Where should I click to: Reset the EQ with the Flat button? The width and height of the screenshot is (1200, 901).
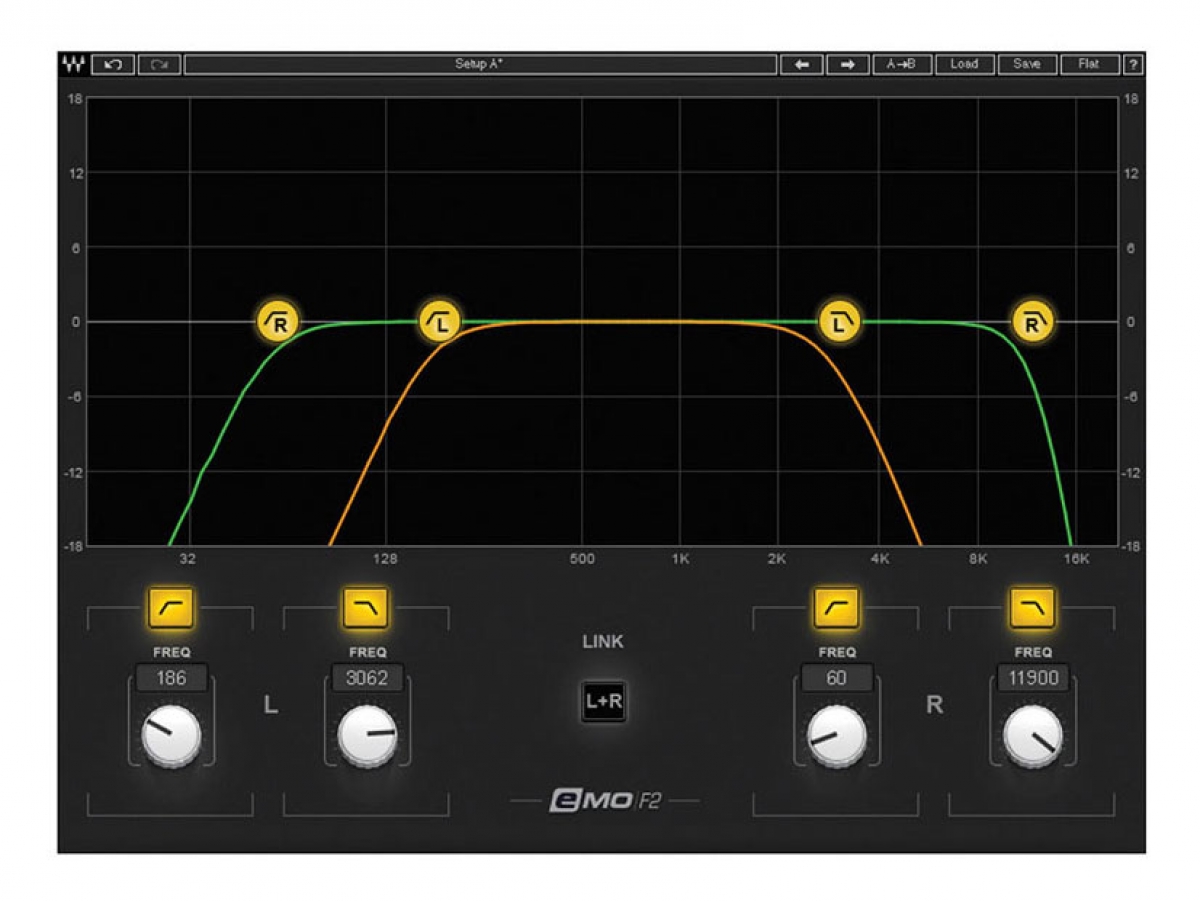point(1089,64)
